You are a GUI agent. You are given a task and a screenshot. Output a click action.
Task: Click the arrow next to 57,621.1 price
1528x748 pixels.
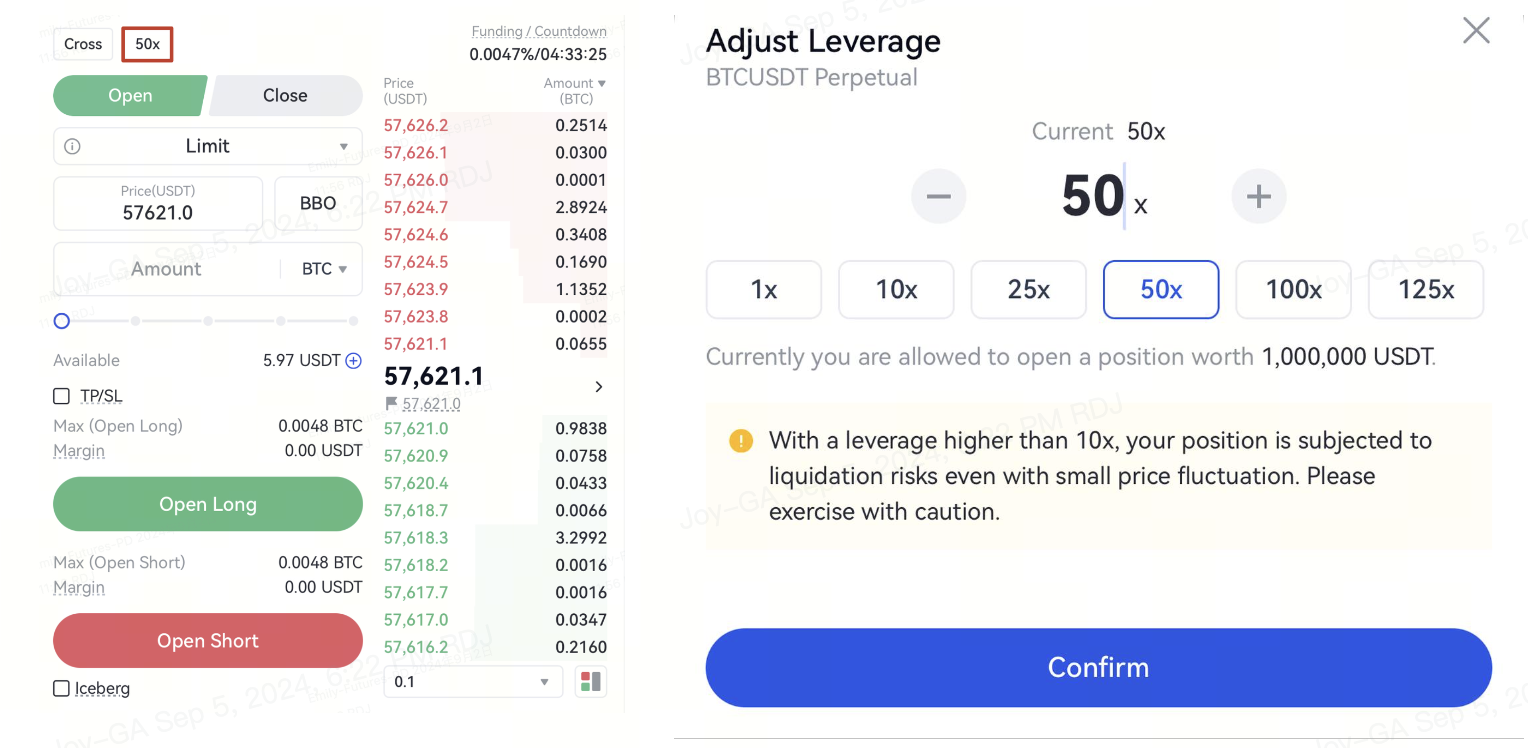(598, 387)
